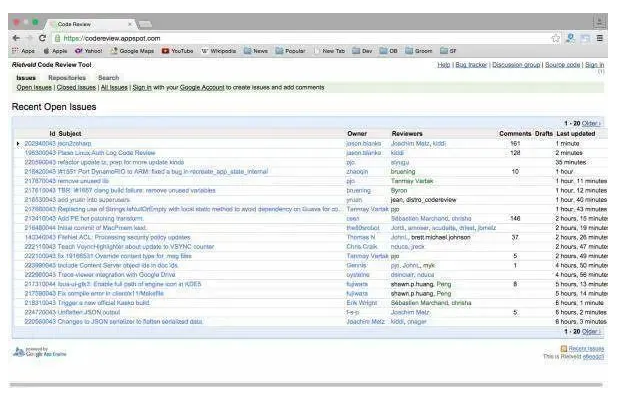The image size is (620, 398).
Task: Expand the News bookmarks folder
Action: (256, 51)
